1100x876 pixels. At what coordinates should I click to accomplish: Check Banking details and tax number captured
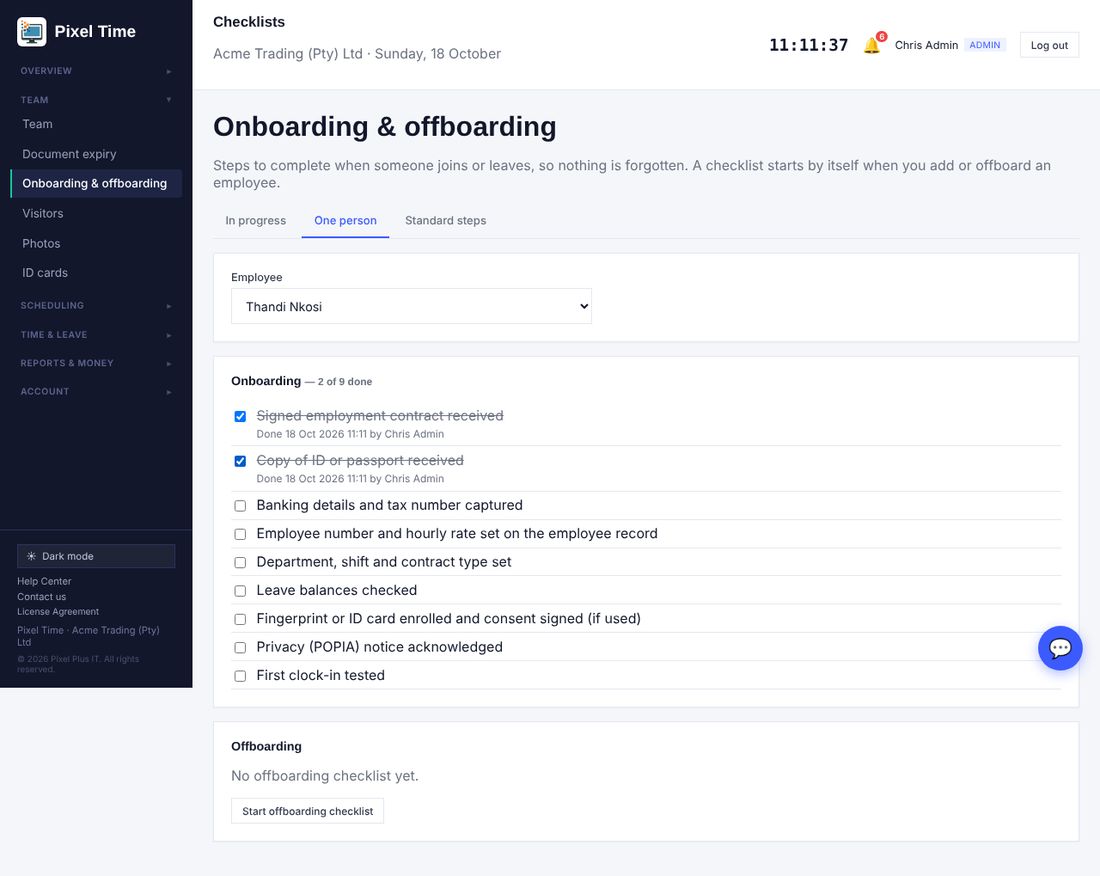pos(240,506)
